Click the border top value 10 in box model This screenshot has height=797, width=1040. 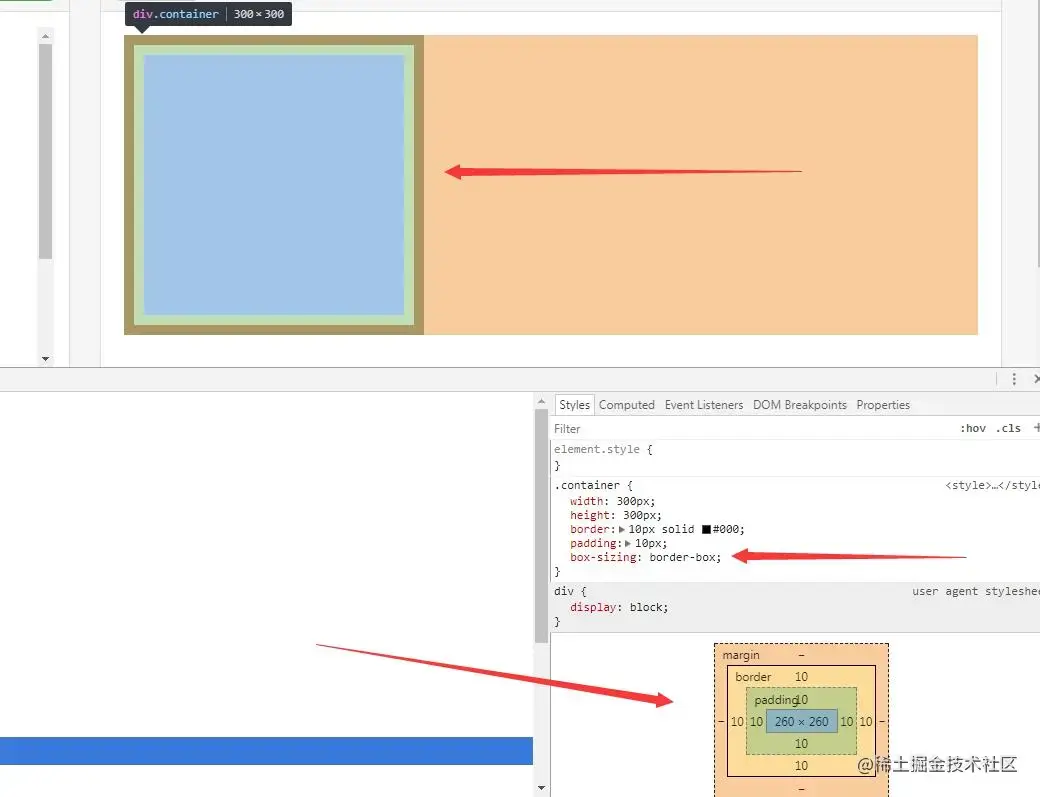coord(801,677)
